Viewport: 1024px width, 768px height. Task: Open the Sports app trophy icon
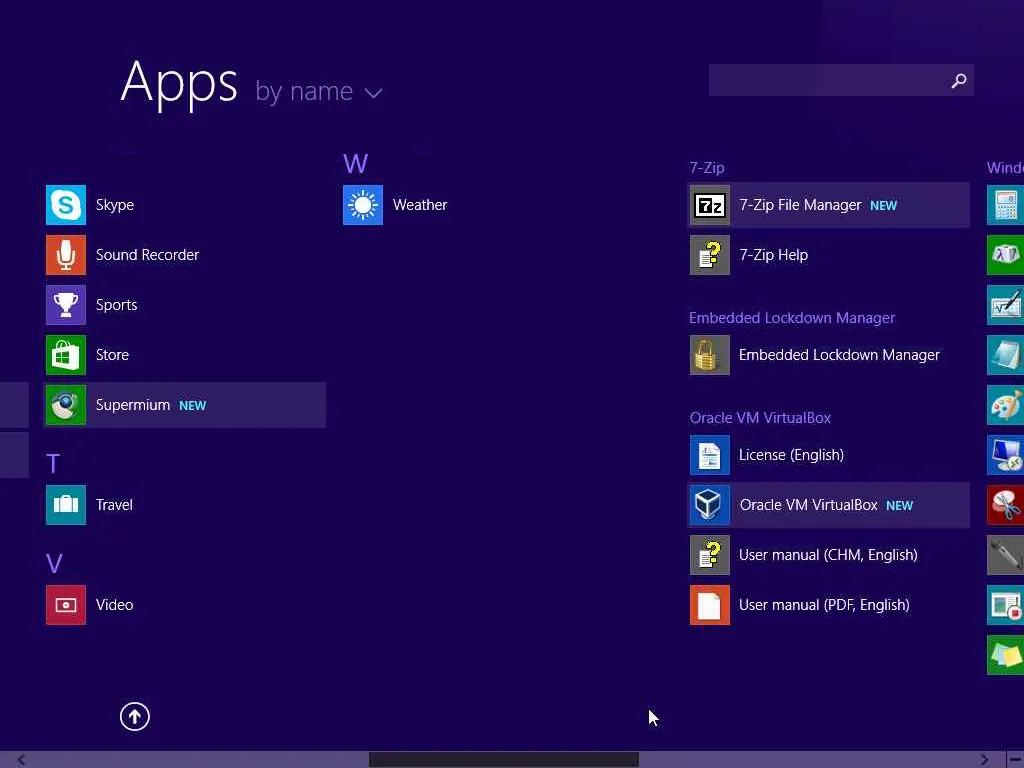[x=66, y=305]
